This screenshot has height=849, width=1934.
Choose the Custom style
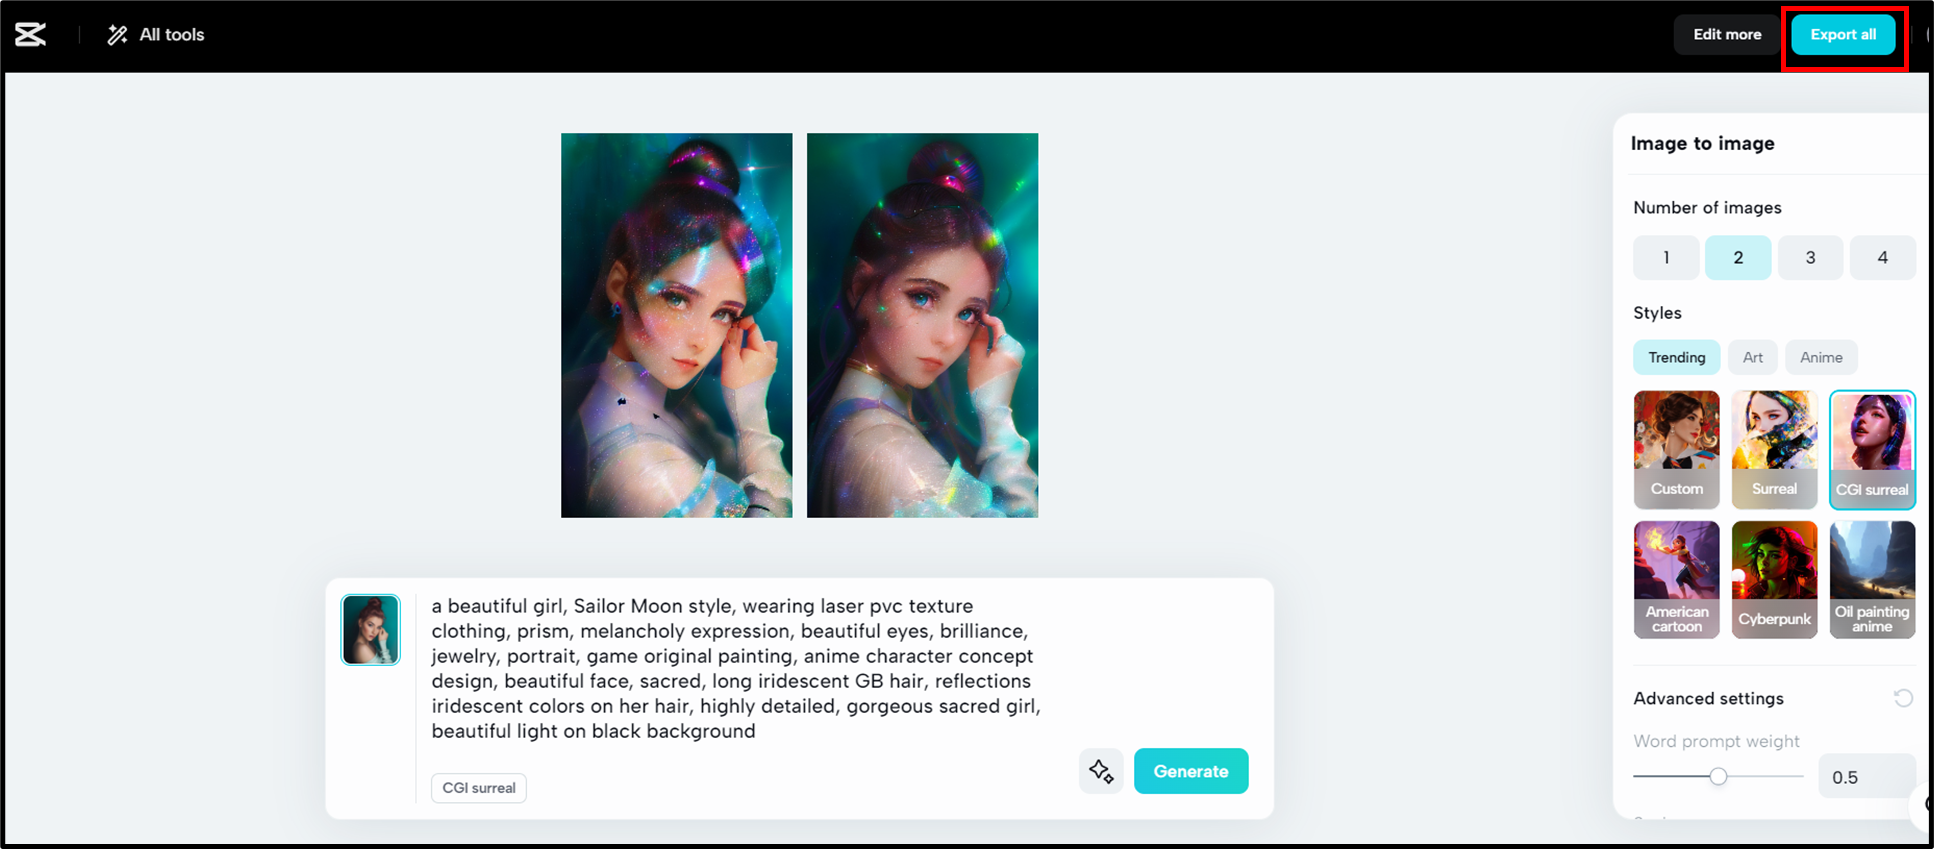click(1677, 449)
